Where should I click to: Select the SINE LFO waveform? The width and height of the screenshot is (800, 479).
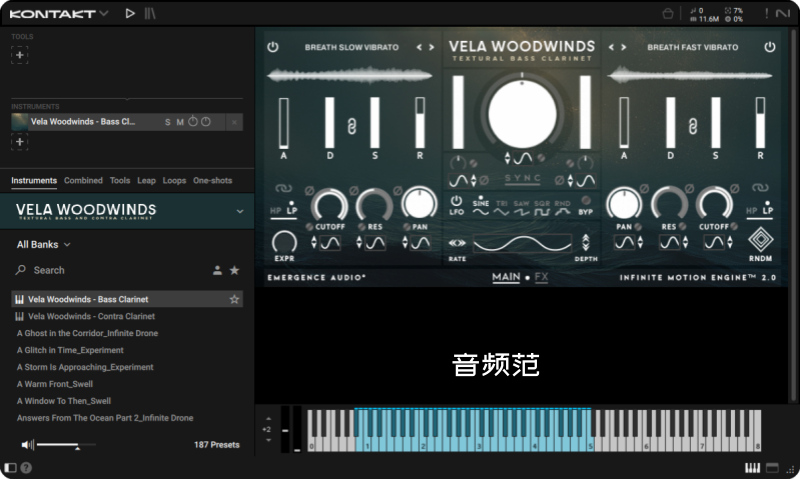[x=481, y=207]
